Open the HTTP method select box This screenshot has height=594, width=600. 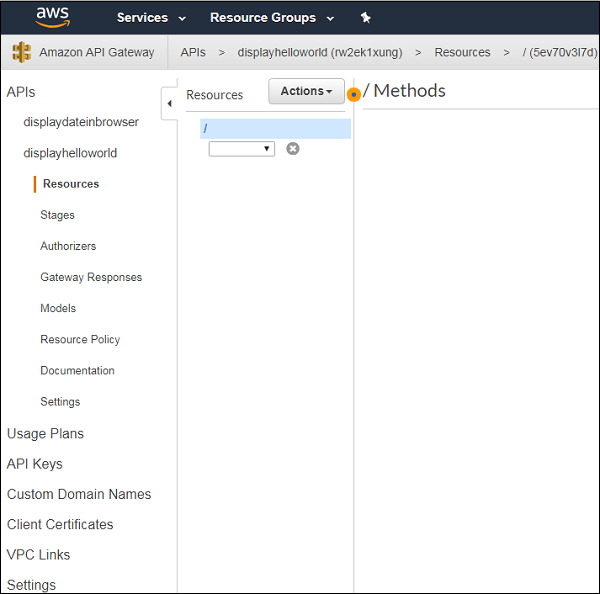tap(241, 148)
